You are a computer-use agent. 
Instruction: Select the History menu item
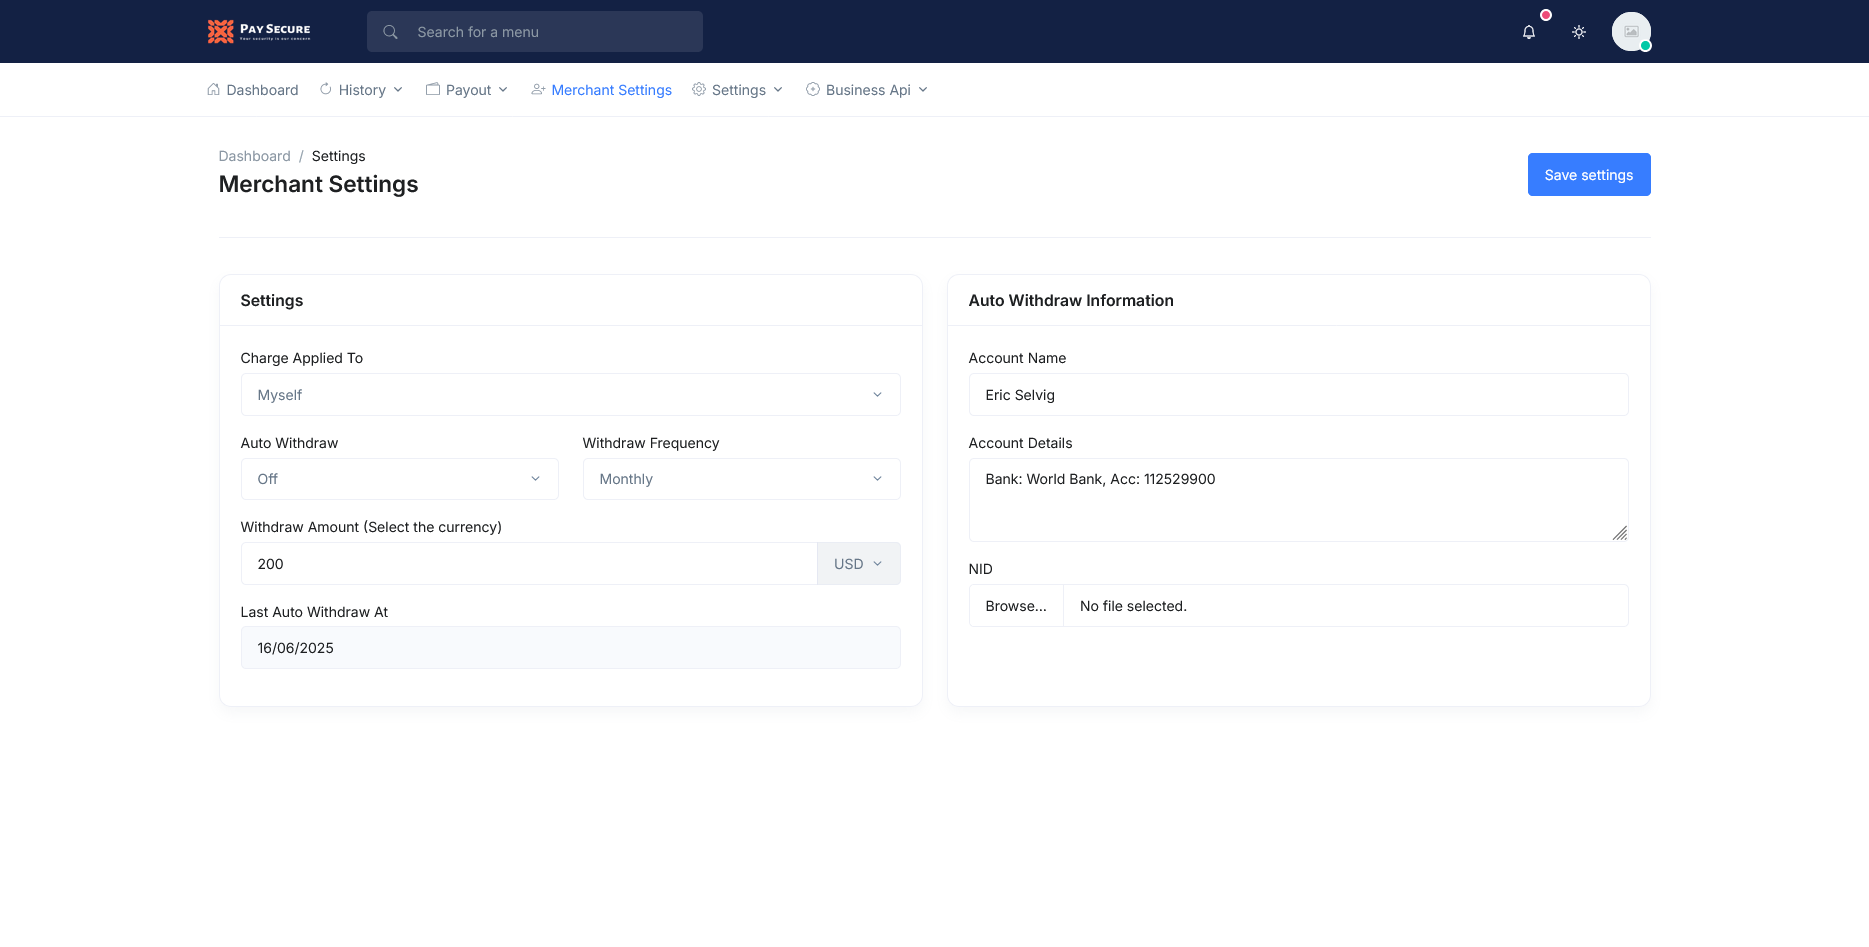click(x=362, y=89)
